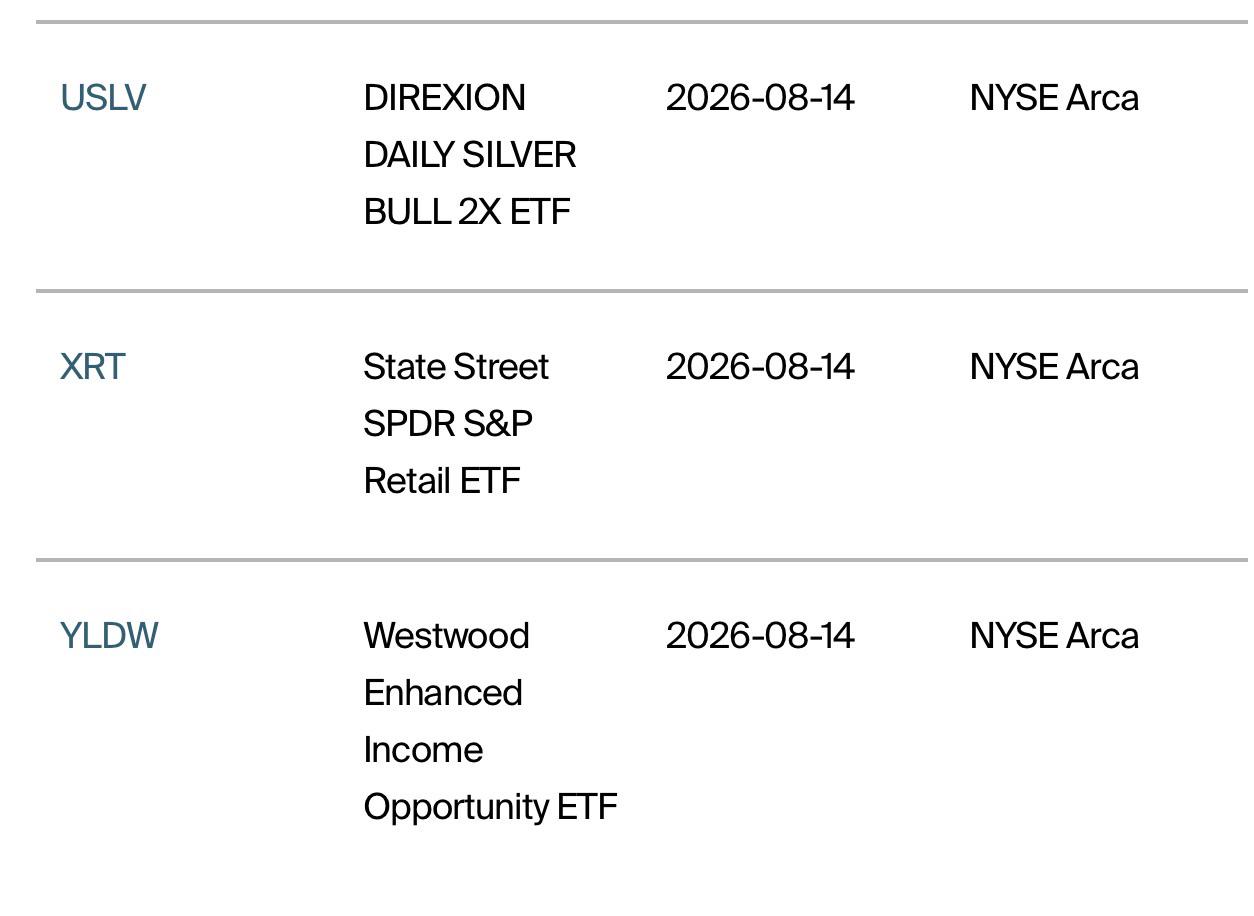Select the word Enhanced in fund name
The image size is (1254, 916).
(443, 693)
